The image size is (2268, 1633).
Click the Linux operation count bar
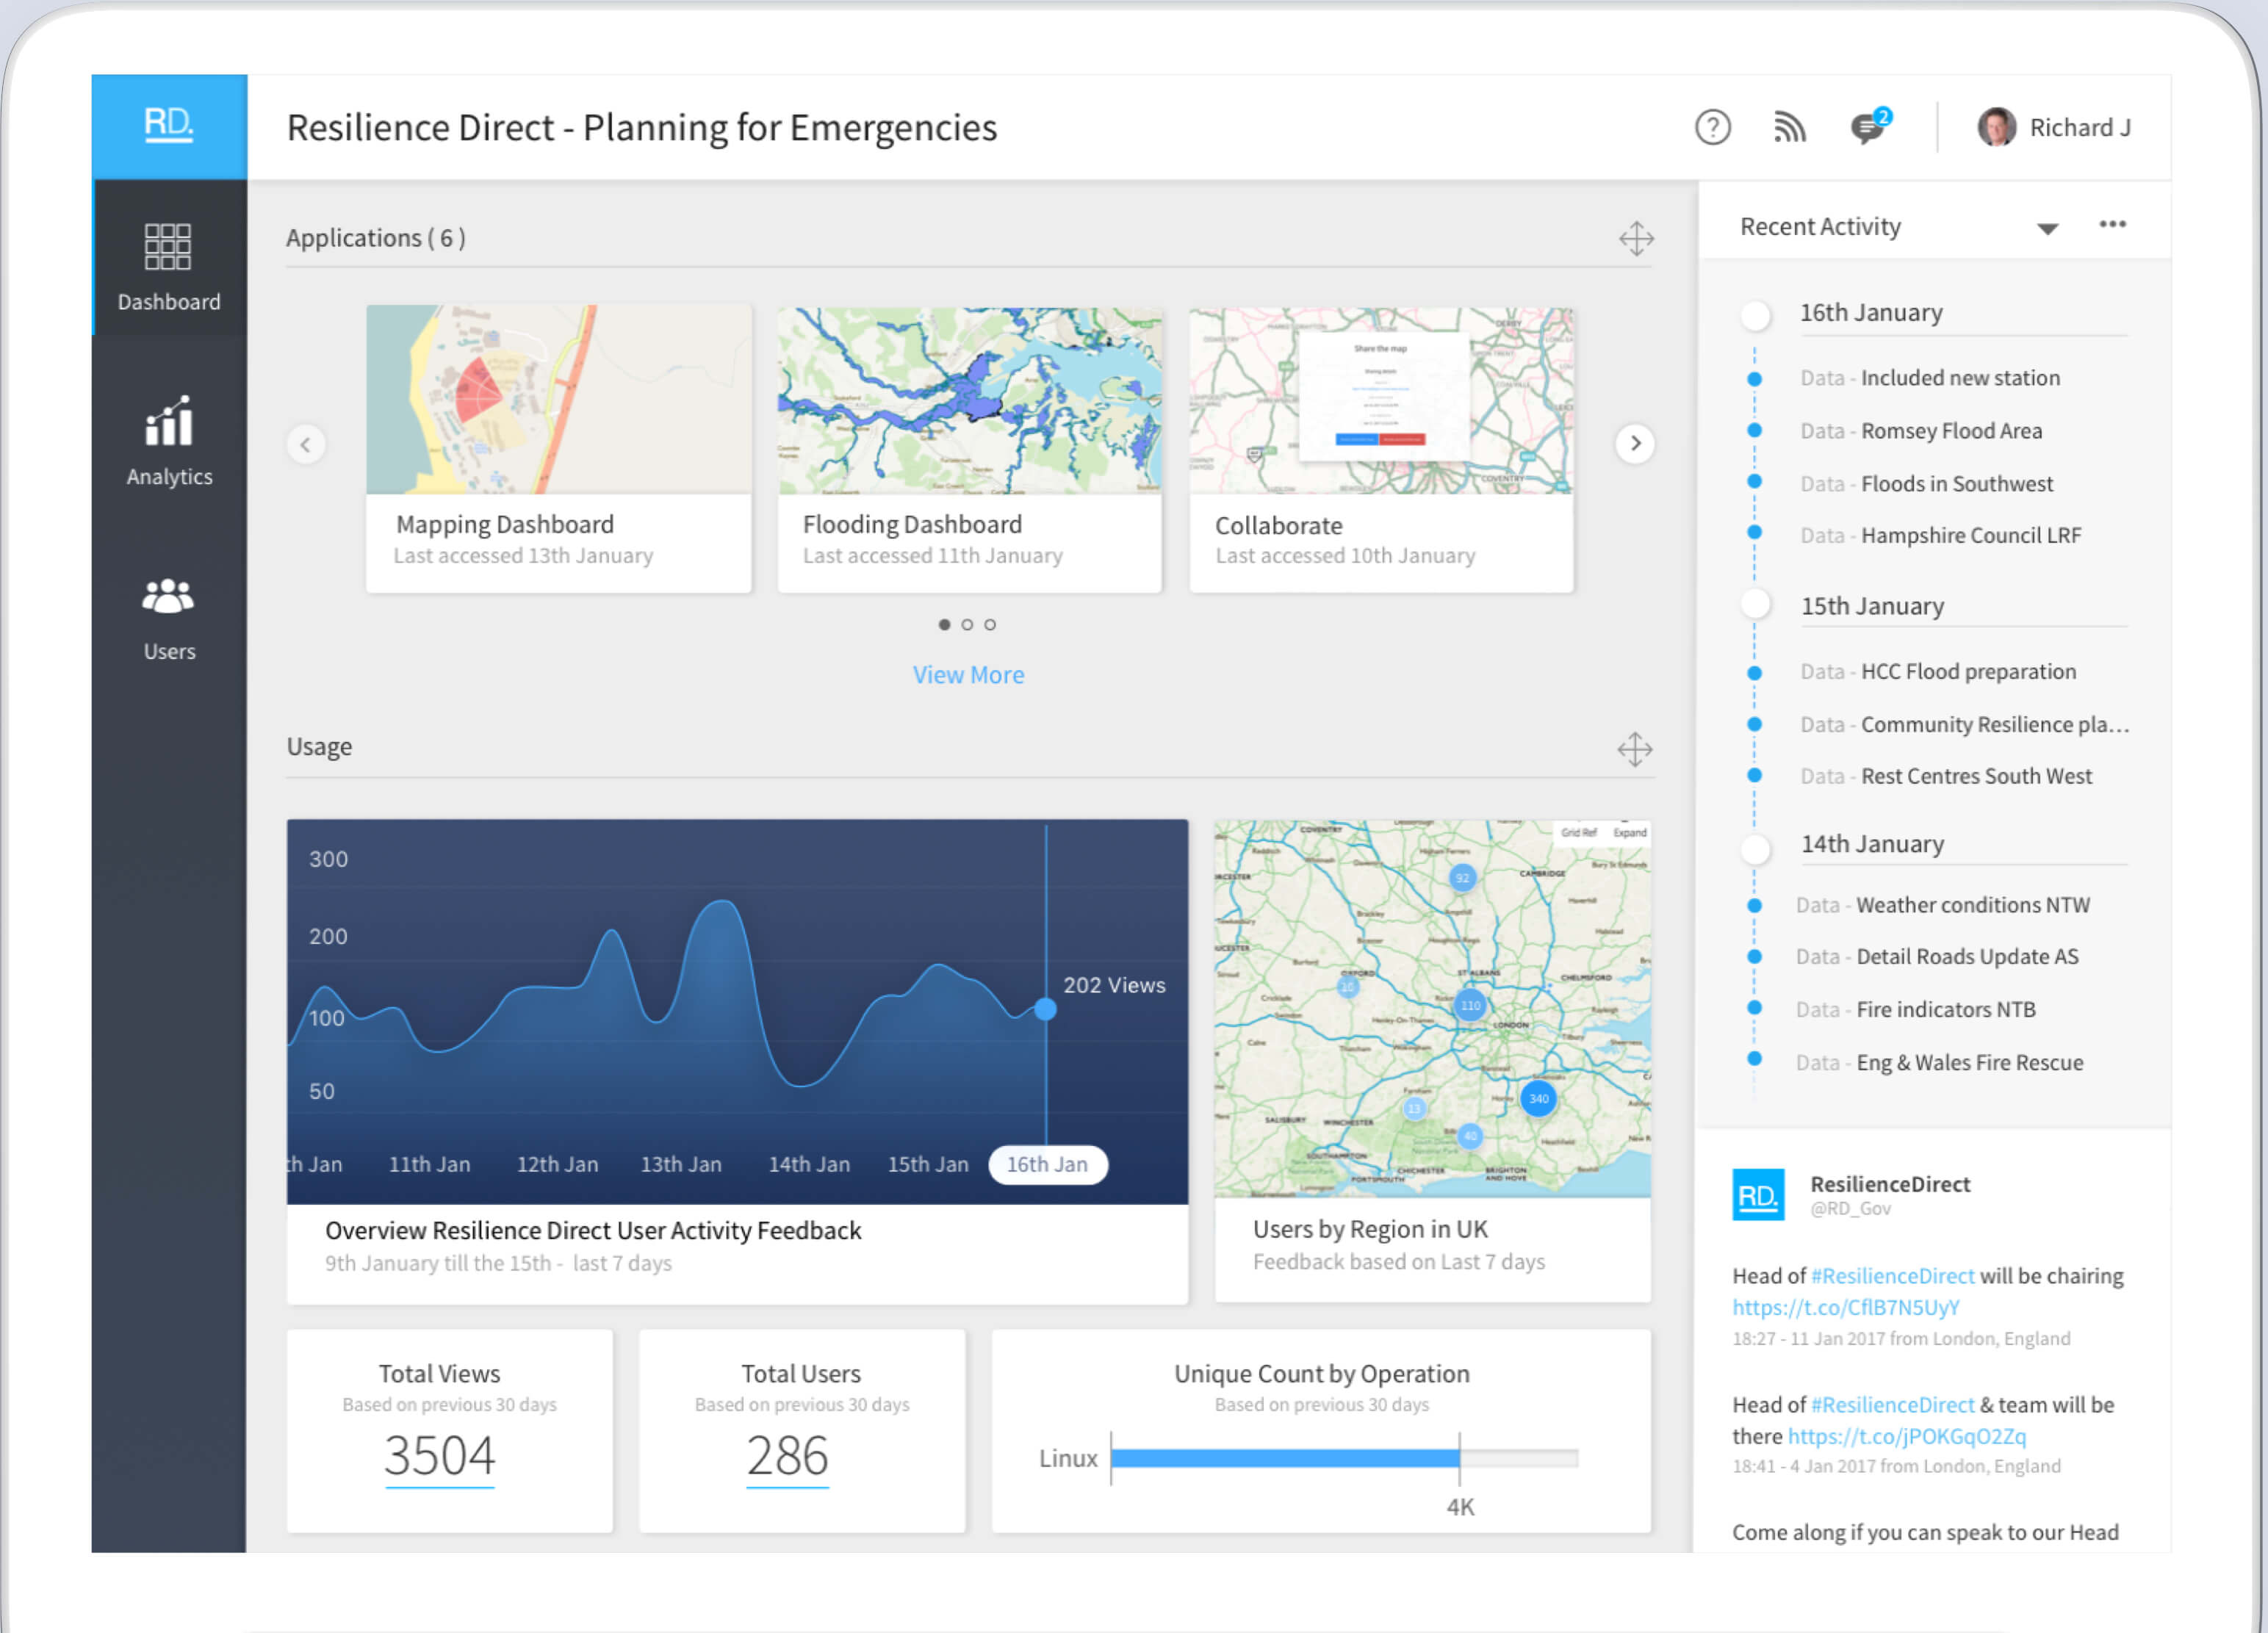(x=1285, y=1458)
